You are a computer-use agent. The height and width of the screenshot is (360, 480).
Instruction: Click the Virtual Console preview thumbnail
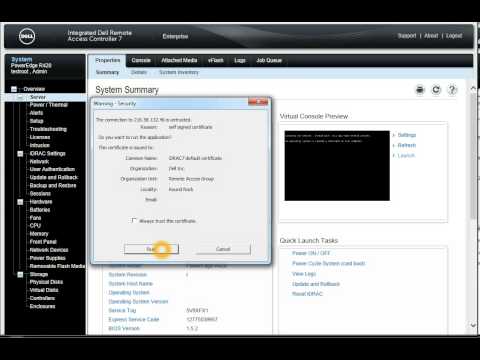point(337,166)
